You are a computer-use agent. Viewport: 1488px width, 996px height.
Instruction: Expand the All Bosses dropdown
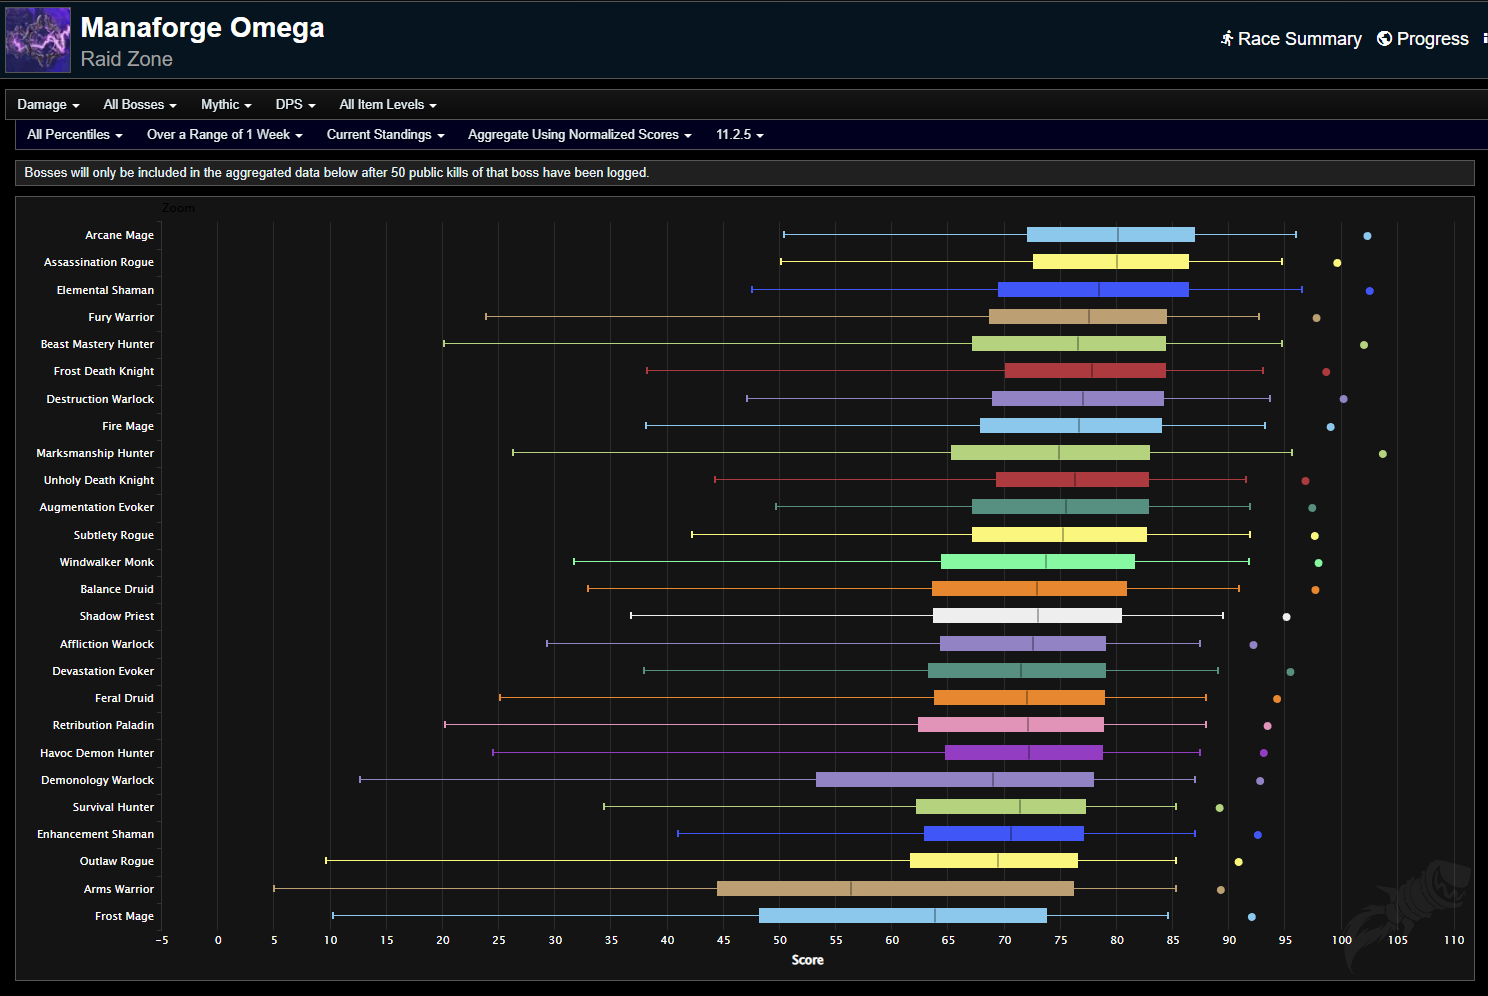[x=140, y=105]
